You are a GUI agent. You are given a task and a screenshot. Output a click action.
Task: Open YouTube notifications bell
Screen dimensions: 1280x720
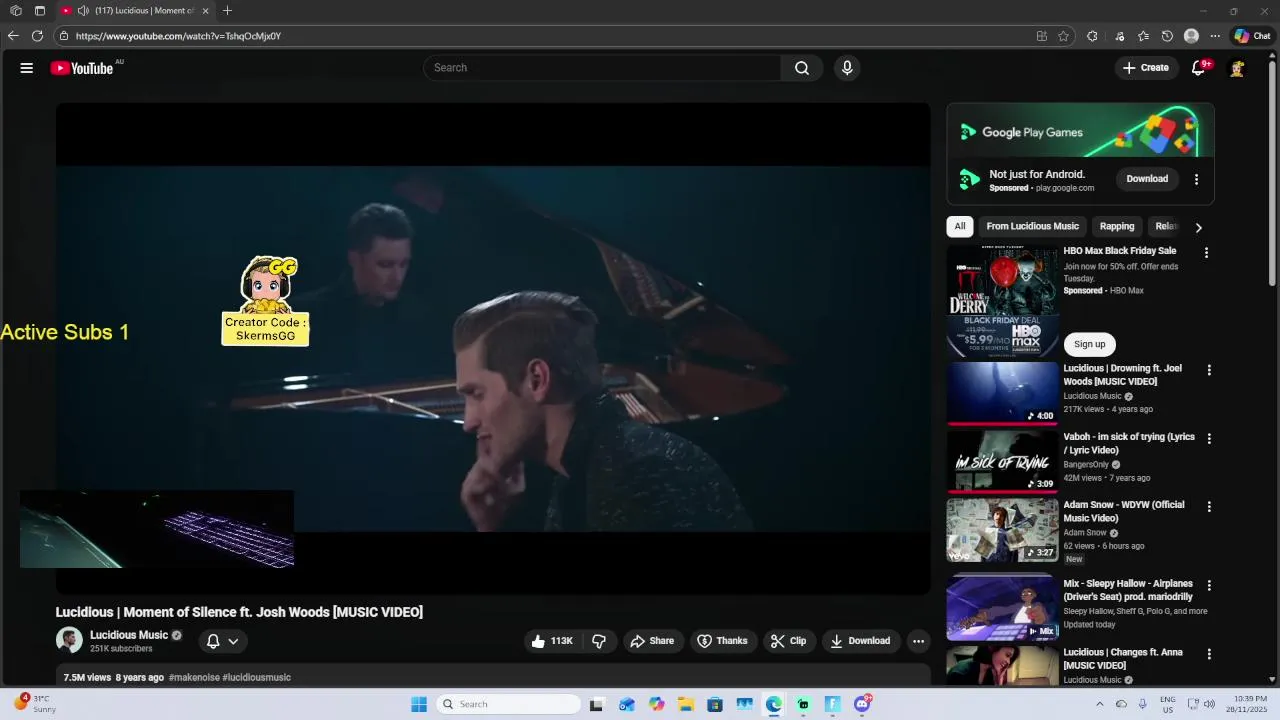pos(1198,68)
